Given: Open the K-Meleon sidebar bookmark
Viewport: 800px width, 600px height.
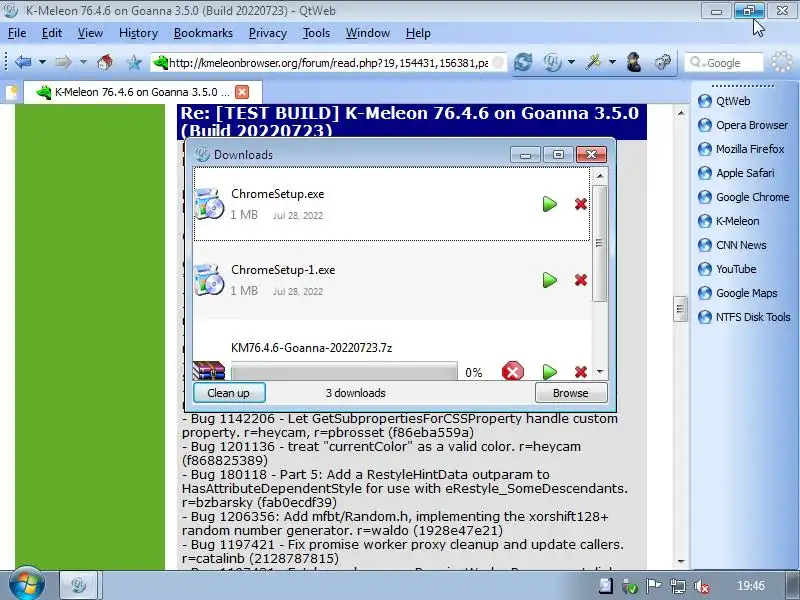Looking at the screenshot, I should 729,221.
